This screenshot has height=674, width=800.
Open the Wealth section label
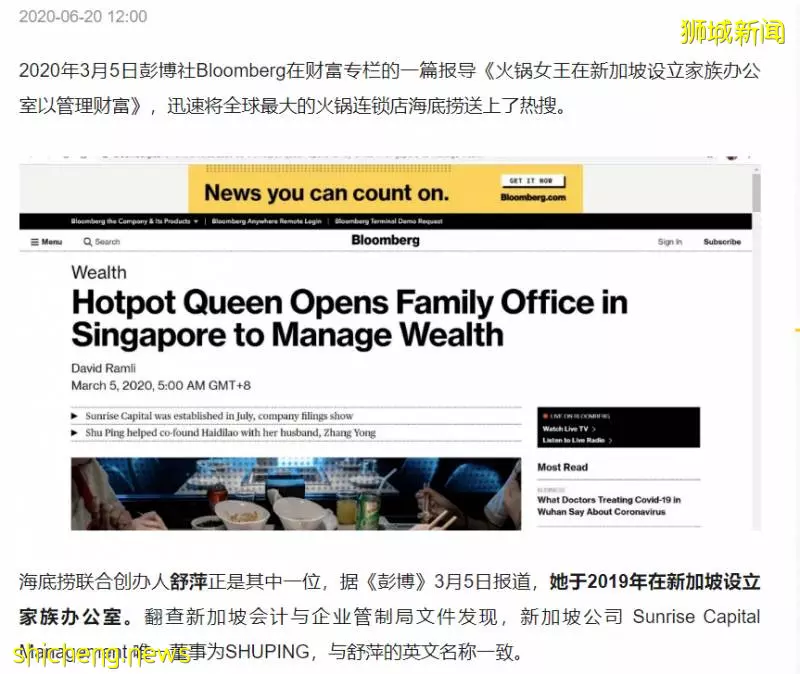99,272
